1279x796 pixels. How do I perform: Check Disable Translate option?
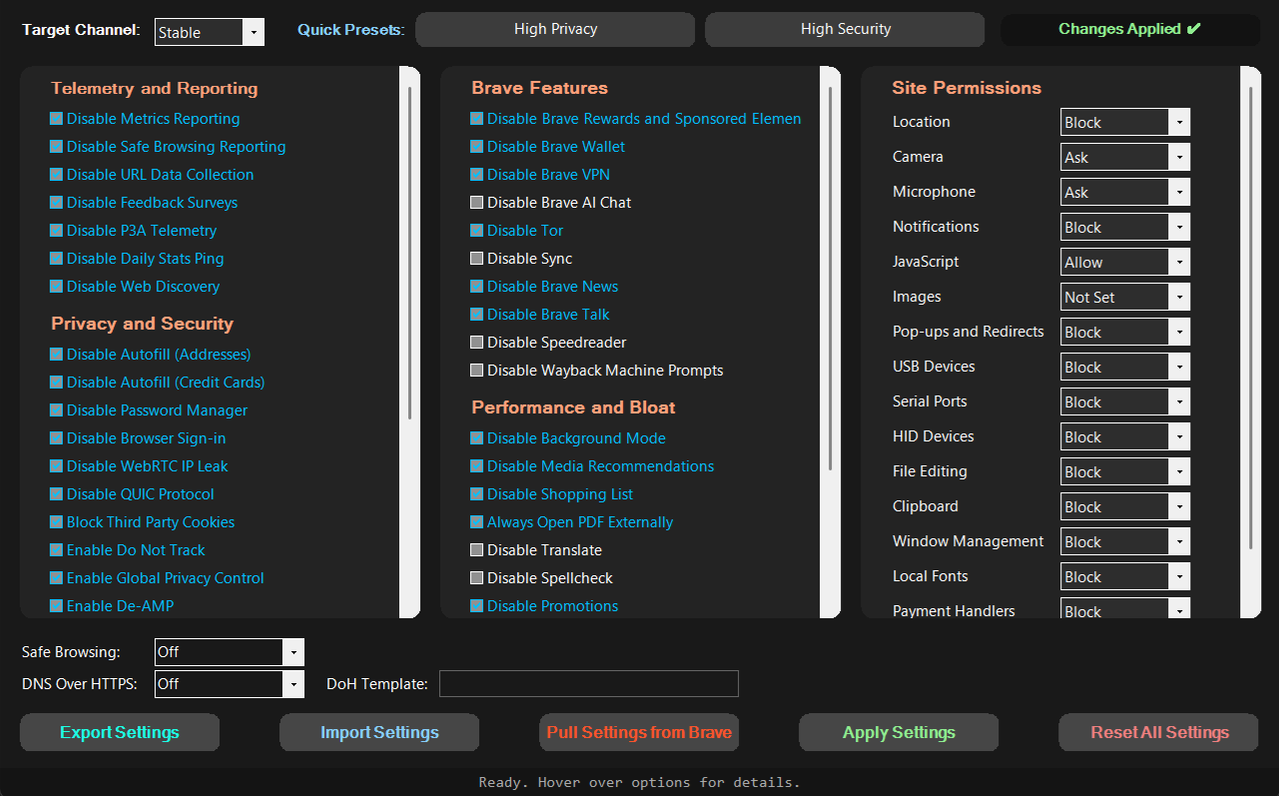click(536, 551)
